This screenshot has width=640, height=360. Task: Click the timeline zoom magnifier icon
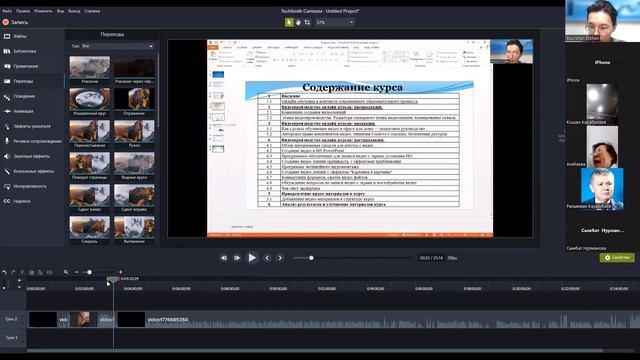pos(66,272)
